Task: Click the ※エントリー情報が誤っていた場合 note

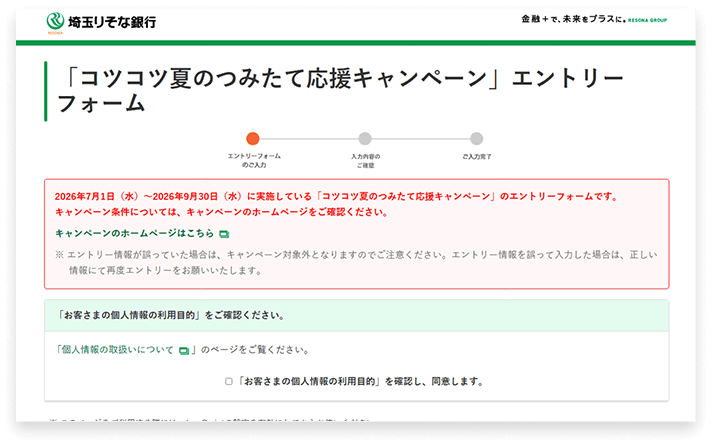Action: 356,263
